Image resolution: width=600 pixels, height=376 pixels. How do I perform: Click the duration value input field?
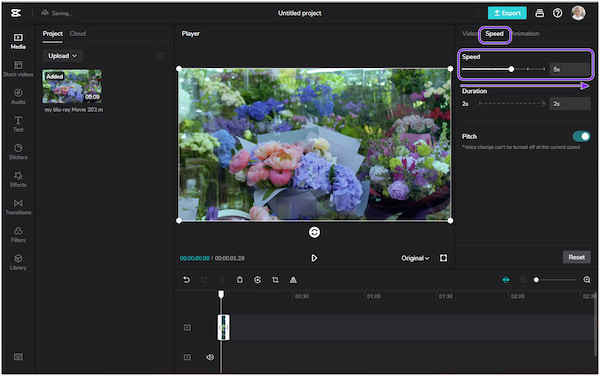[570, 104]
